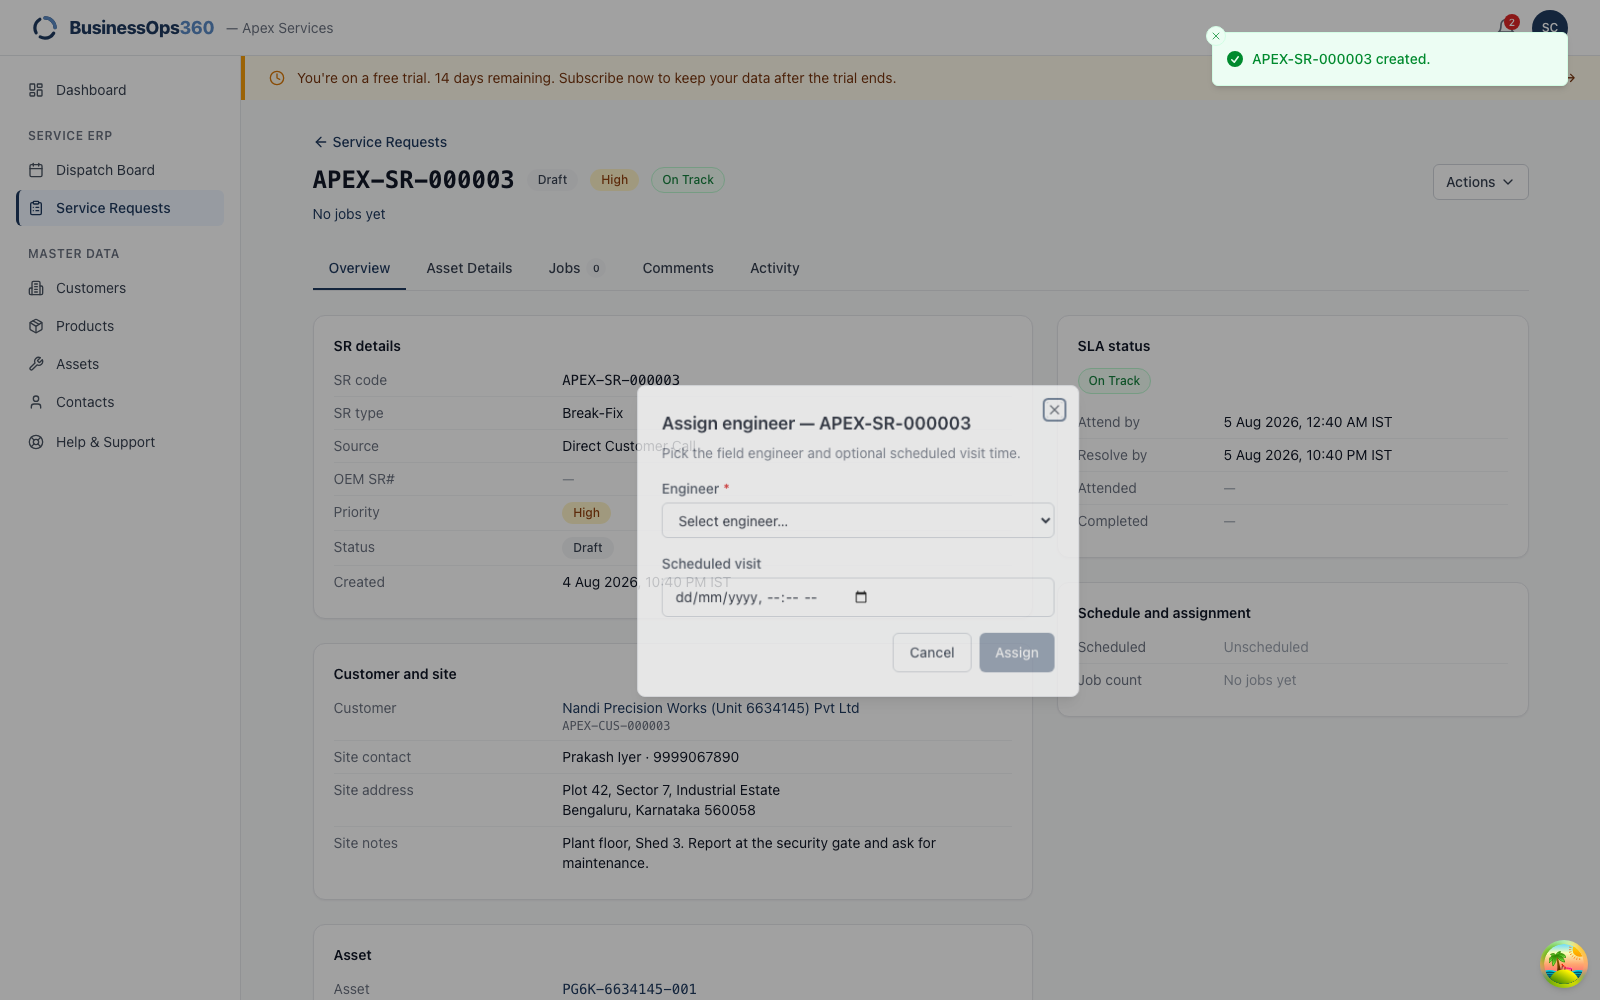Open the Select engineer dropdown
Viewport: 1600px width, 1000px height.
(858, 520)
